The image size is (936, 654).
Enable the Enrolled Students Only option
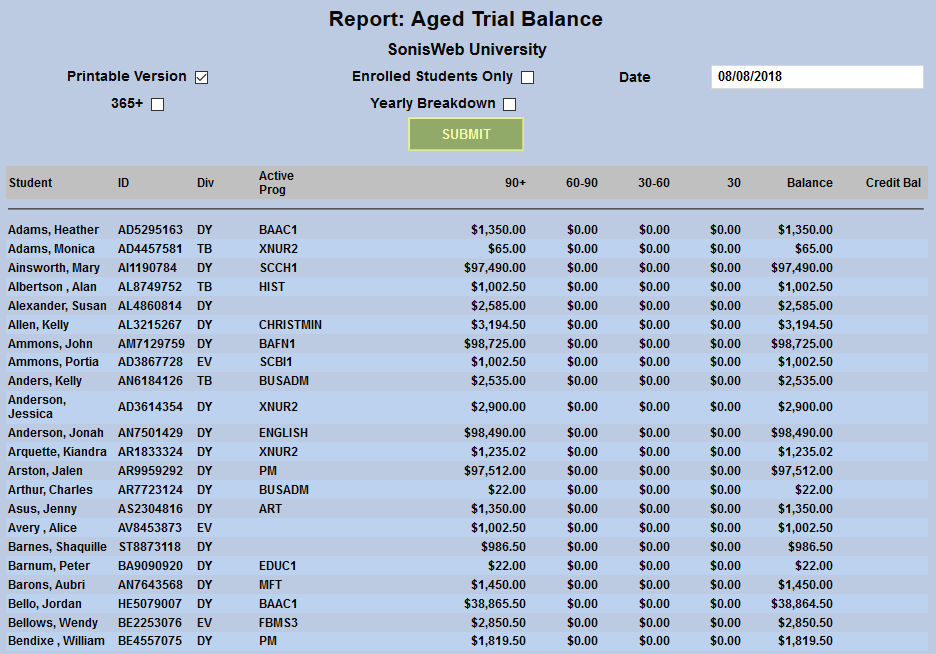click(x=527, y=76)
